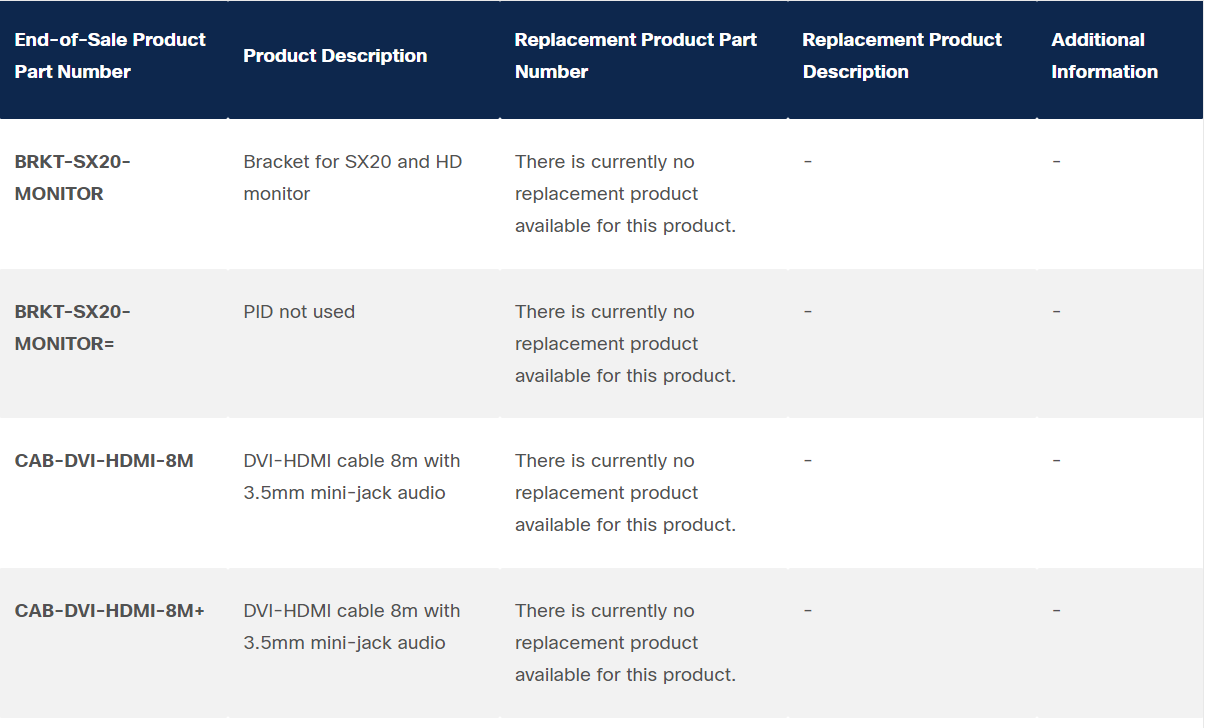The image size is (1209, 728).
Task: Click the Replacement Product Part Number header
Action: (635, 56)
